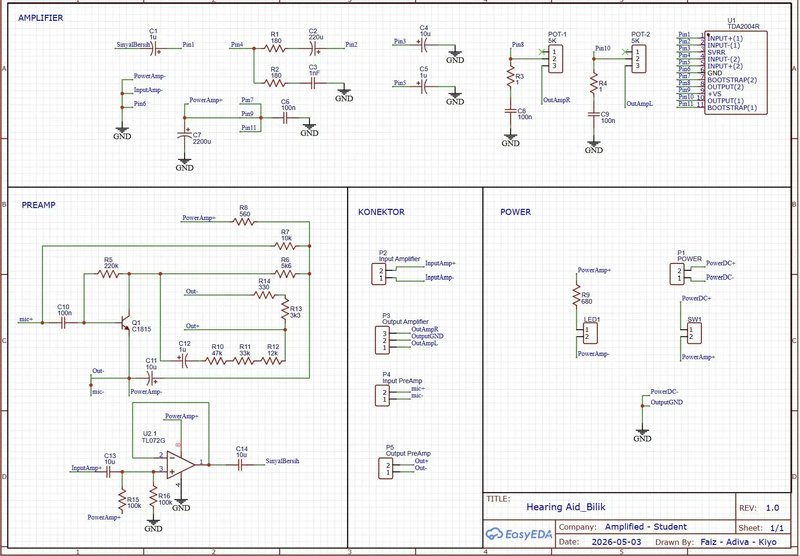Screen dimensions: 800x556
Task: Click the PowerDC+ label beside P1 POWER
Action: 720,264
